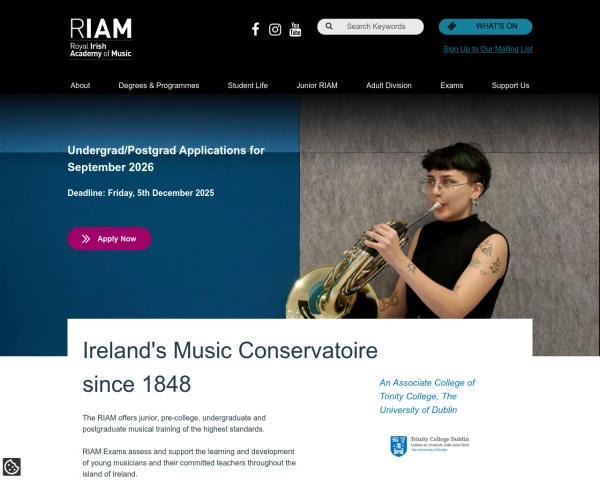The width and height of the screenshot is (600, 480).
Task: Click the magnifying glass search icon
Action: tap(329, 26)
